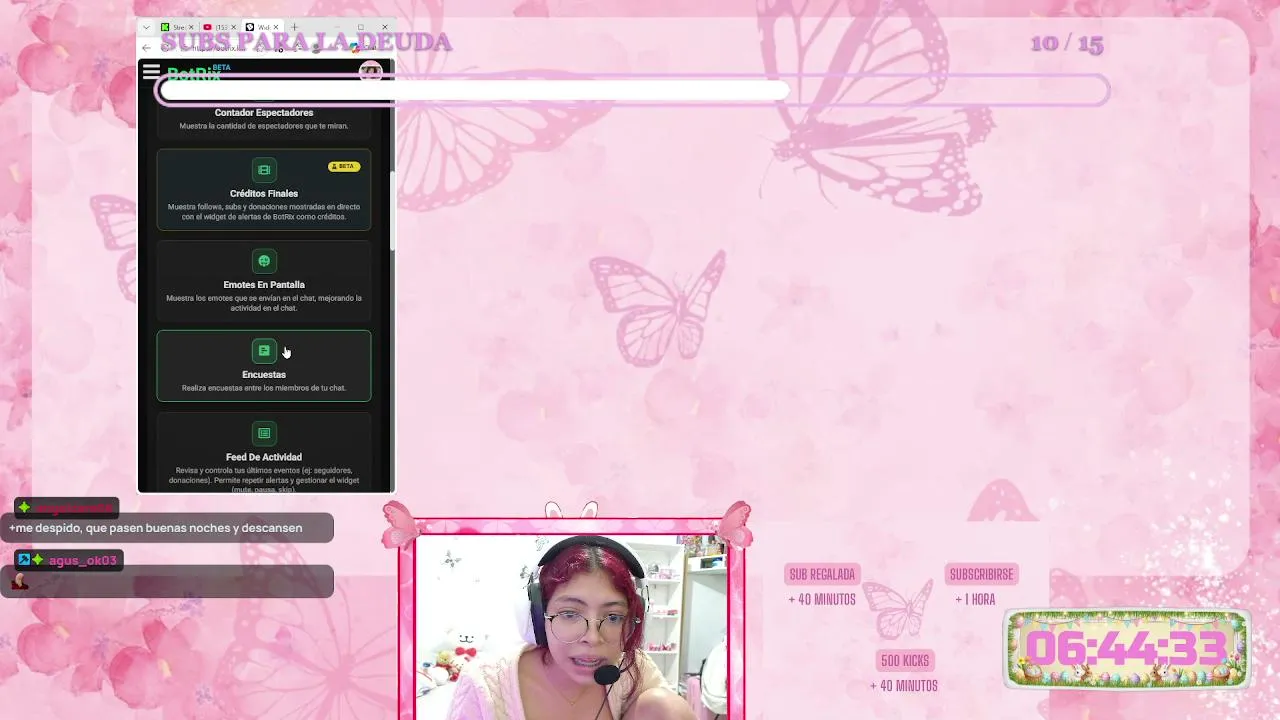Screen dimensions: 1280x720
Task: Click the Créditos Finales film icon
Action: click(264, 170)
